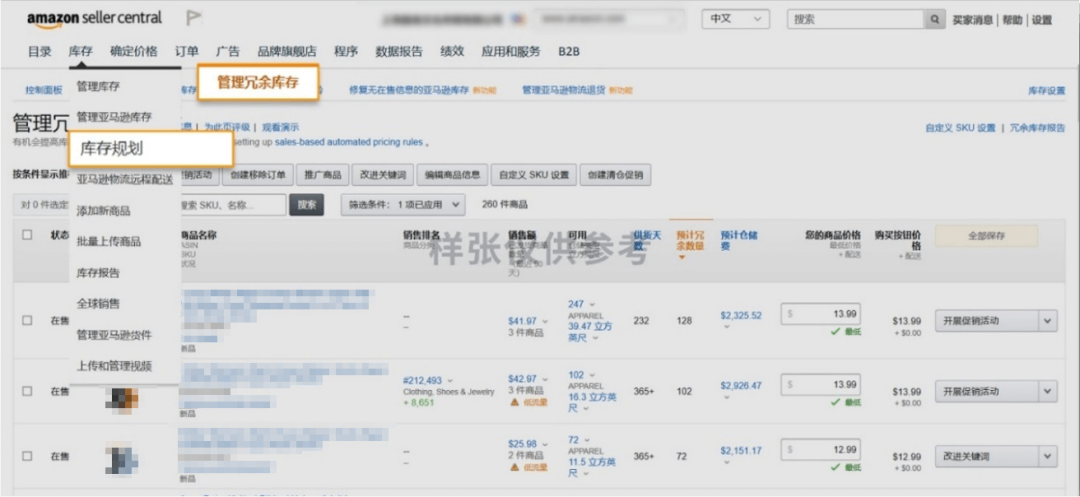
Task: Choose 库存规划 from the inventory menu
Action: point(151,149)
